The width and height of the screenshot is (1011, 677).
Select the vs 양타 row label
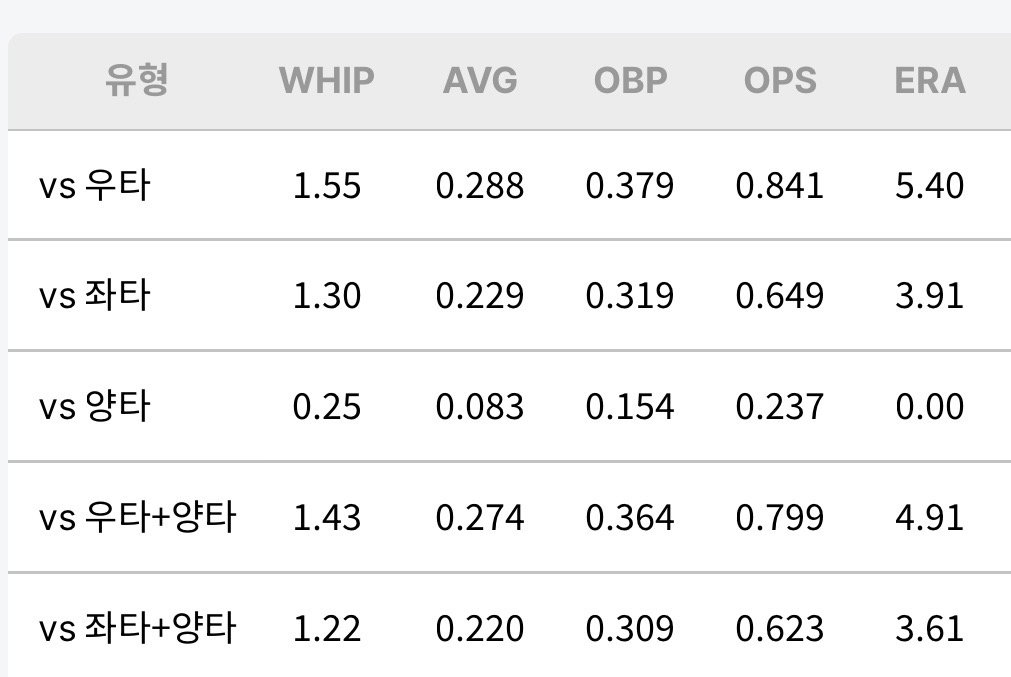95,406
